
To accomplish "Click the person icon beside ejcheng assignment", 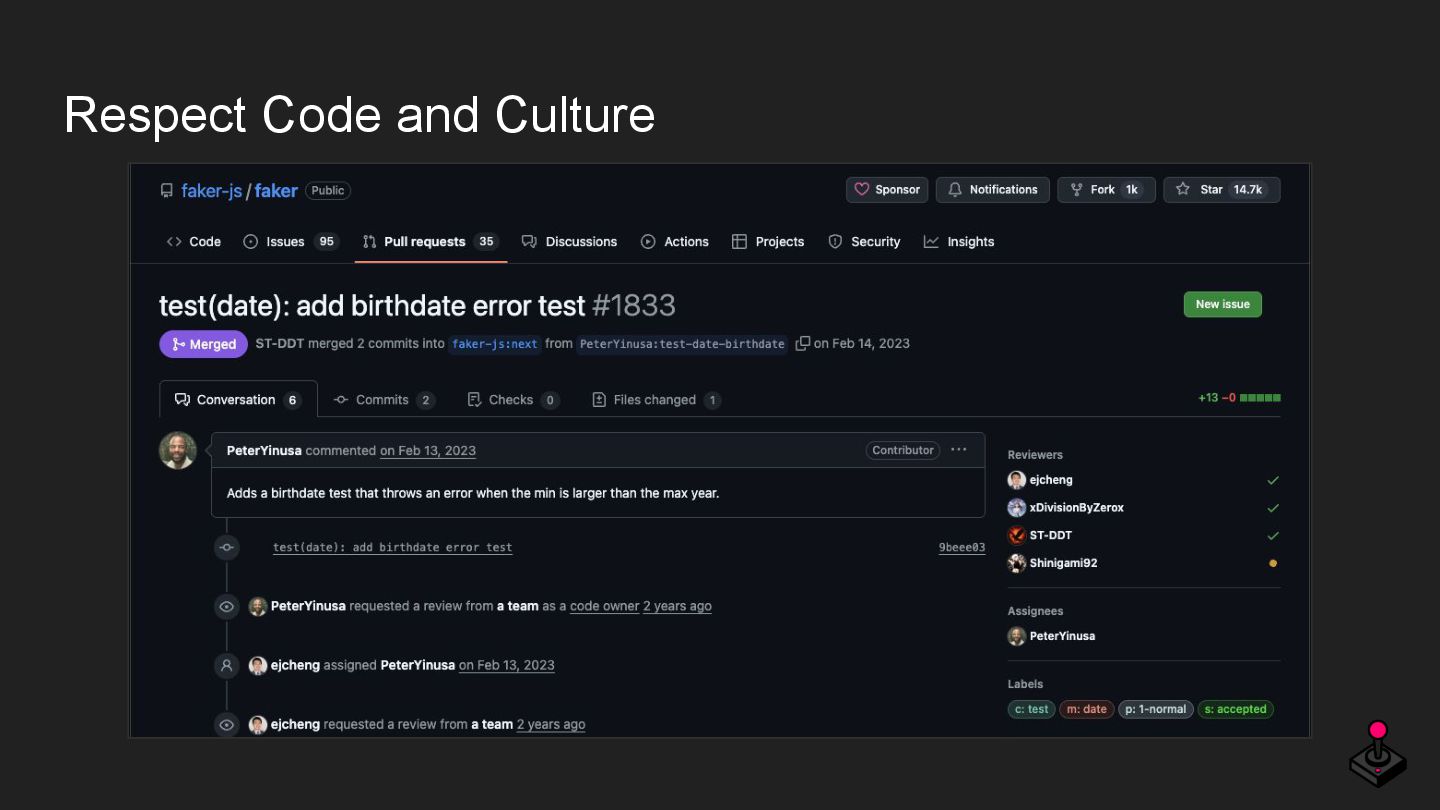I will [x=227, y=665].
